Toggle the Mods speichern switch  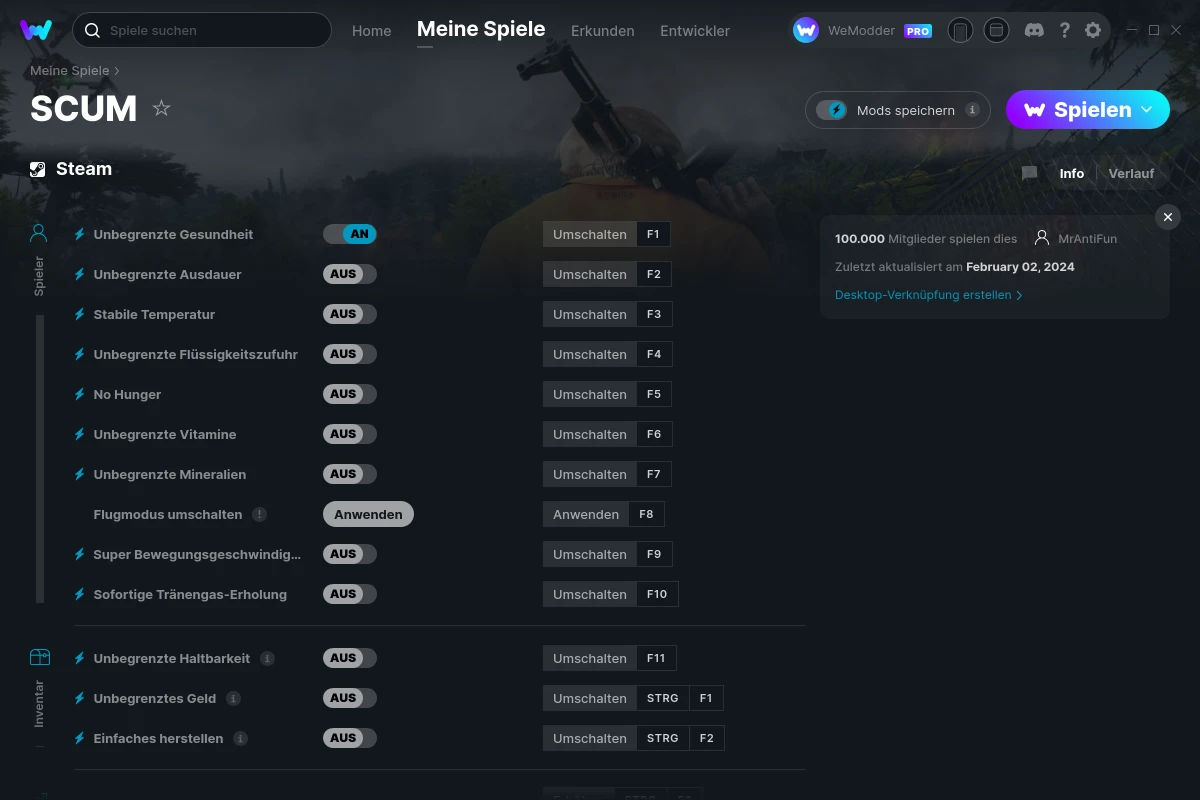[x=832, y=110]
